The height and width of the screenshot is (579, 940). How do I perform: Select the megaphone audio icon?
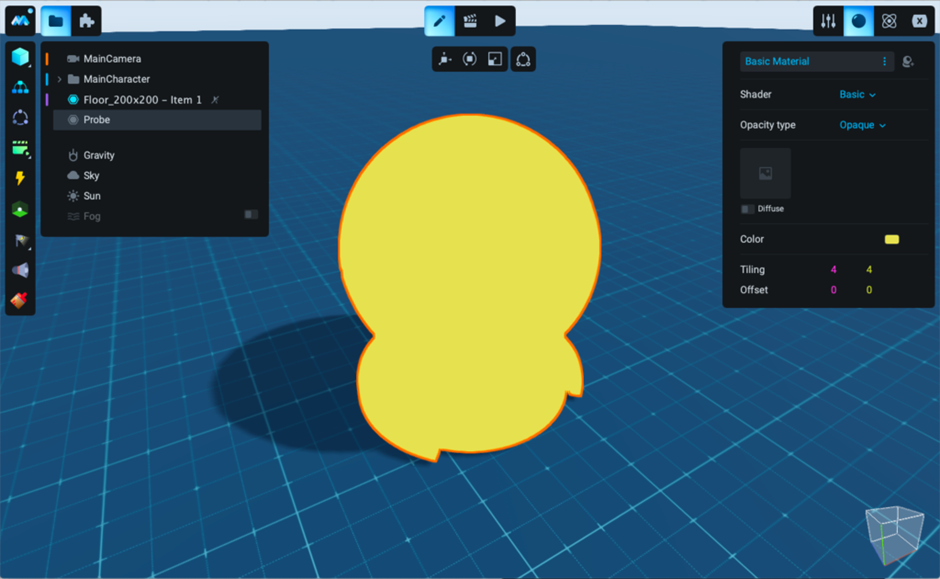(x=20, y=270)
